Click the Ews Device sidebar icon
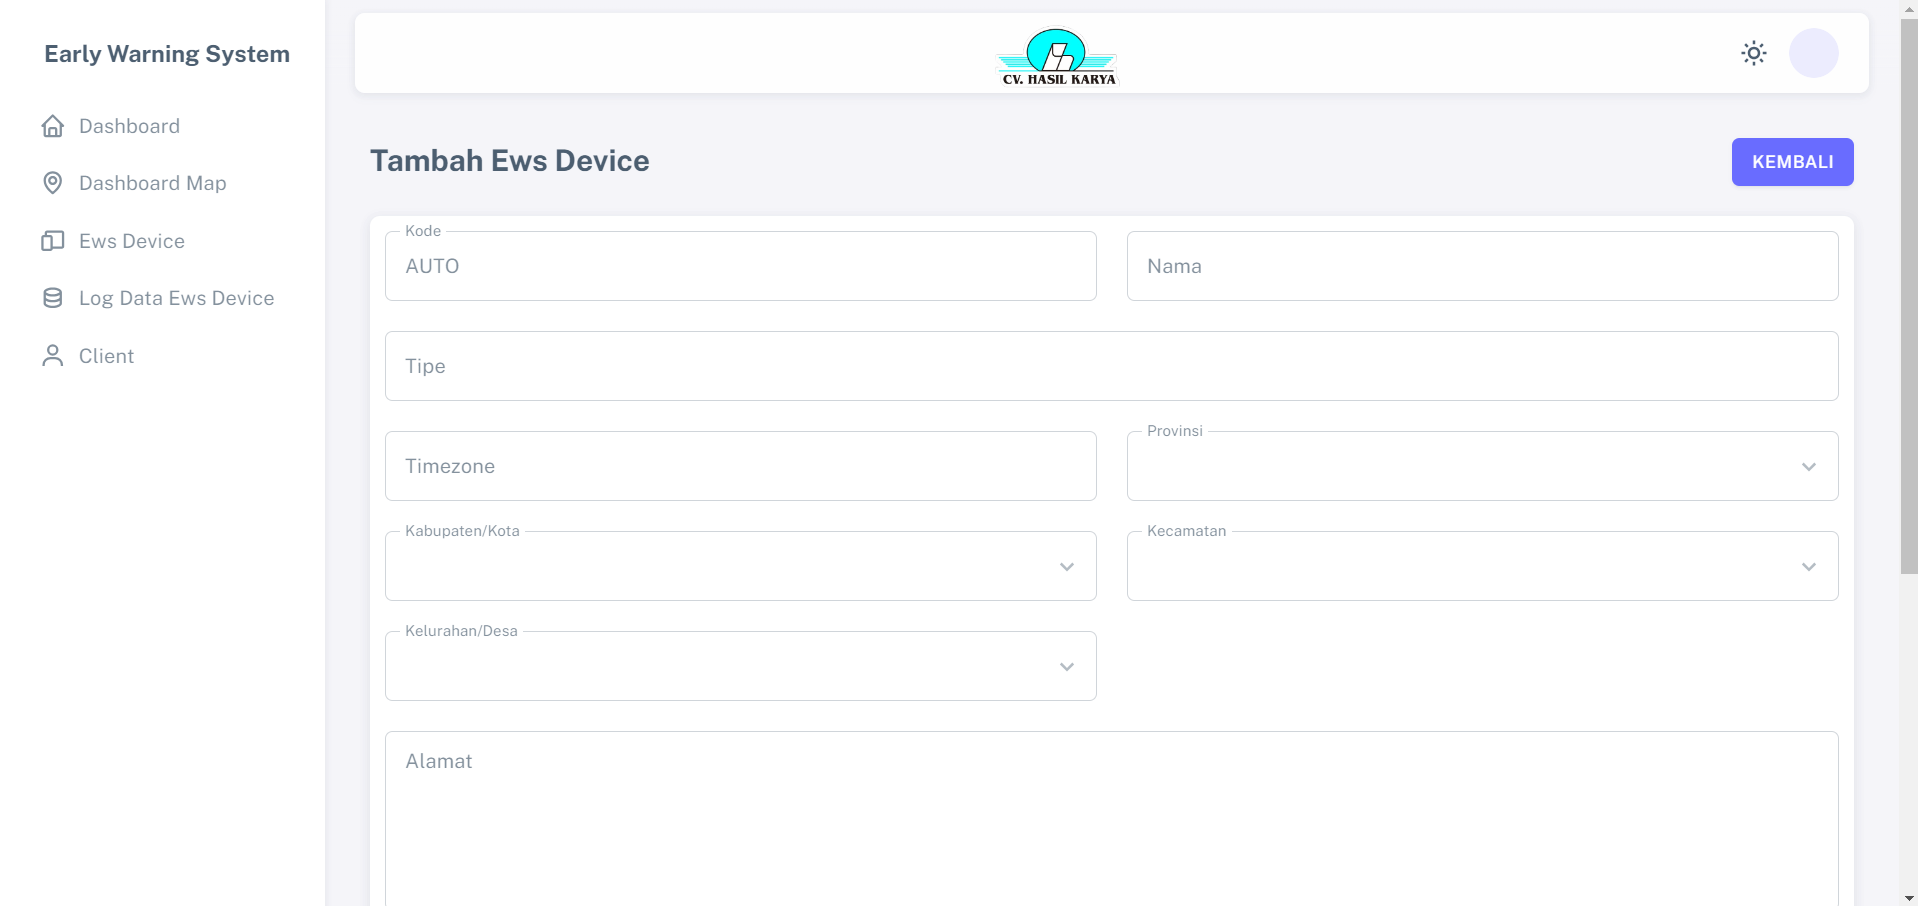This screenshot has height=906, width=1918. tap(53, 241)
